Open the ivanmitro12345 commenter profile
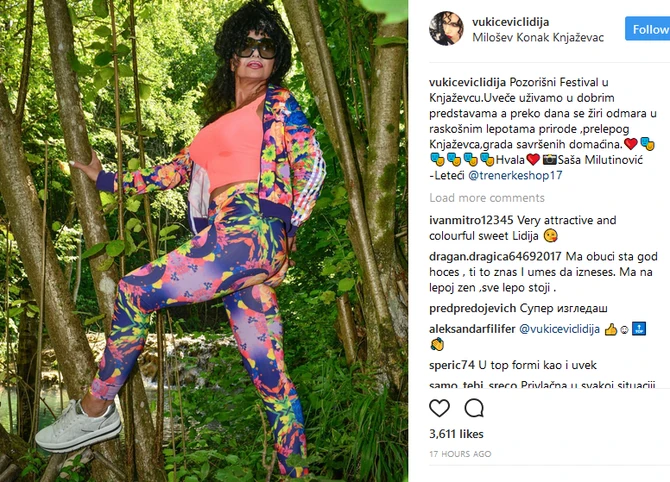This screenshot has height=482, width=670. [471, 220]
